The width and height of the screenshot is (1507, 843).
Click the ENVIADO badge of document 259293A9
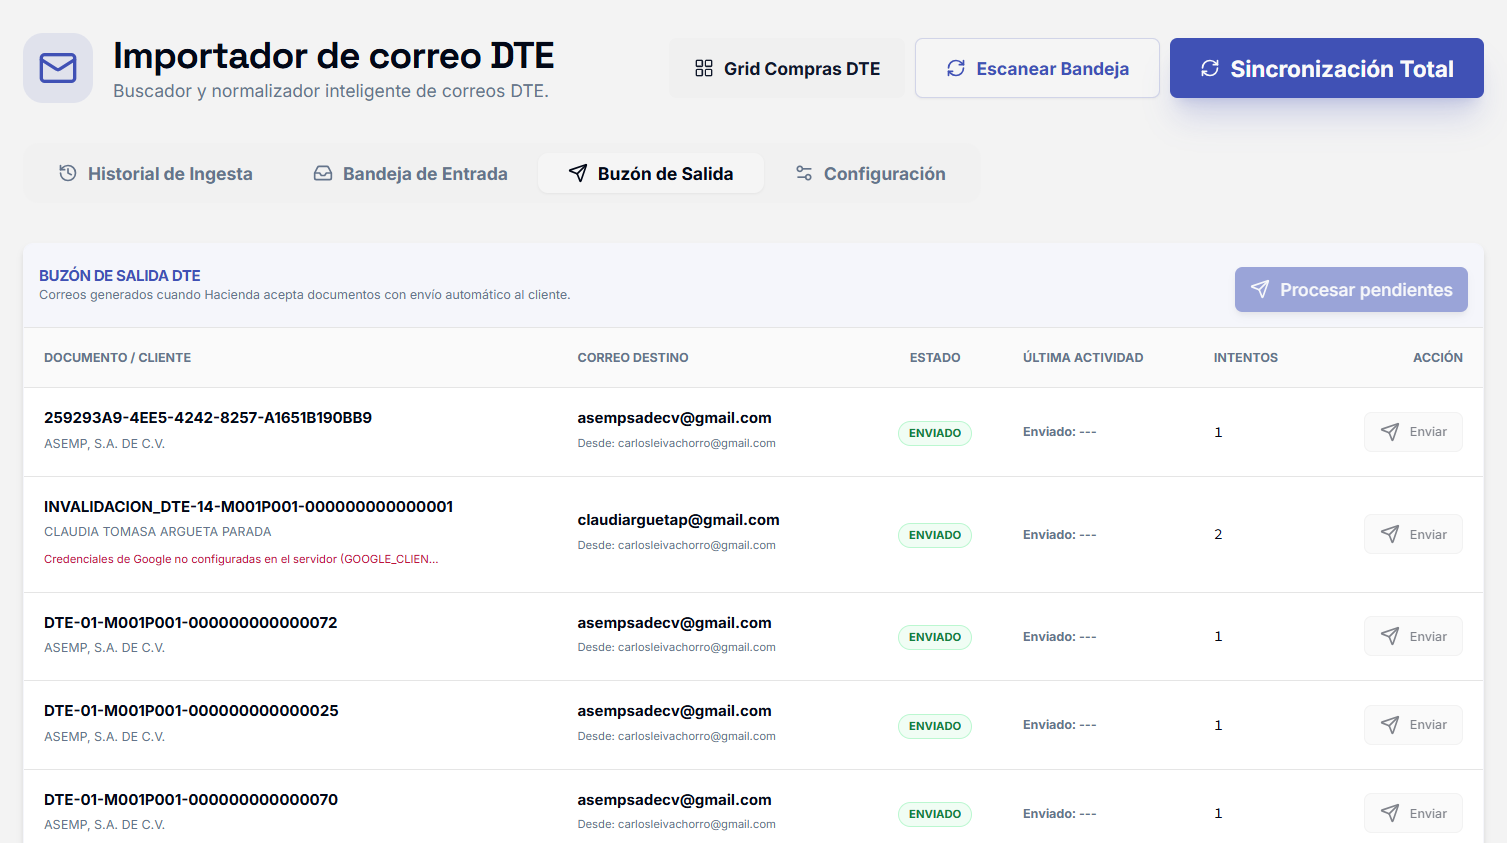pyautogui.click(x=935, y=433)
